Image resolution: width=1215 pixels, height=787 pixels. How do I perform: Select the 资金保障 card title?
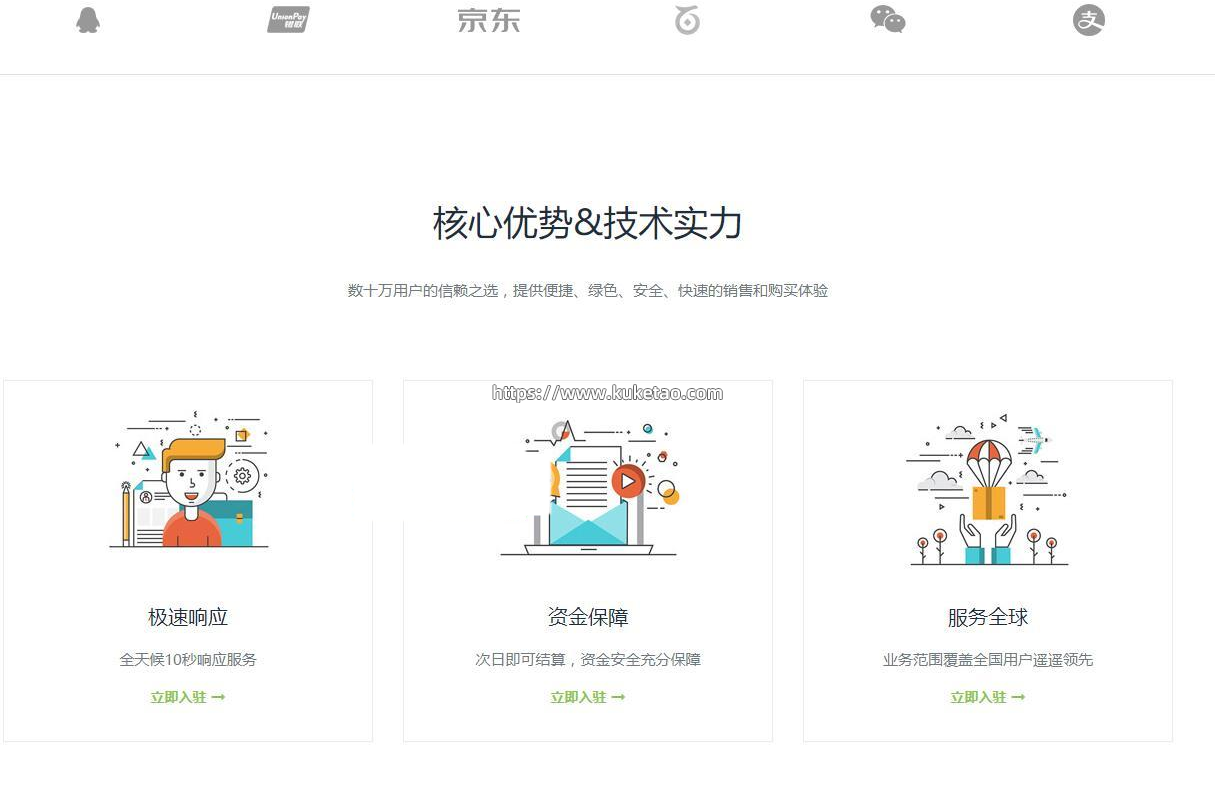[588, 617]
